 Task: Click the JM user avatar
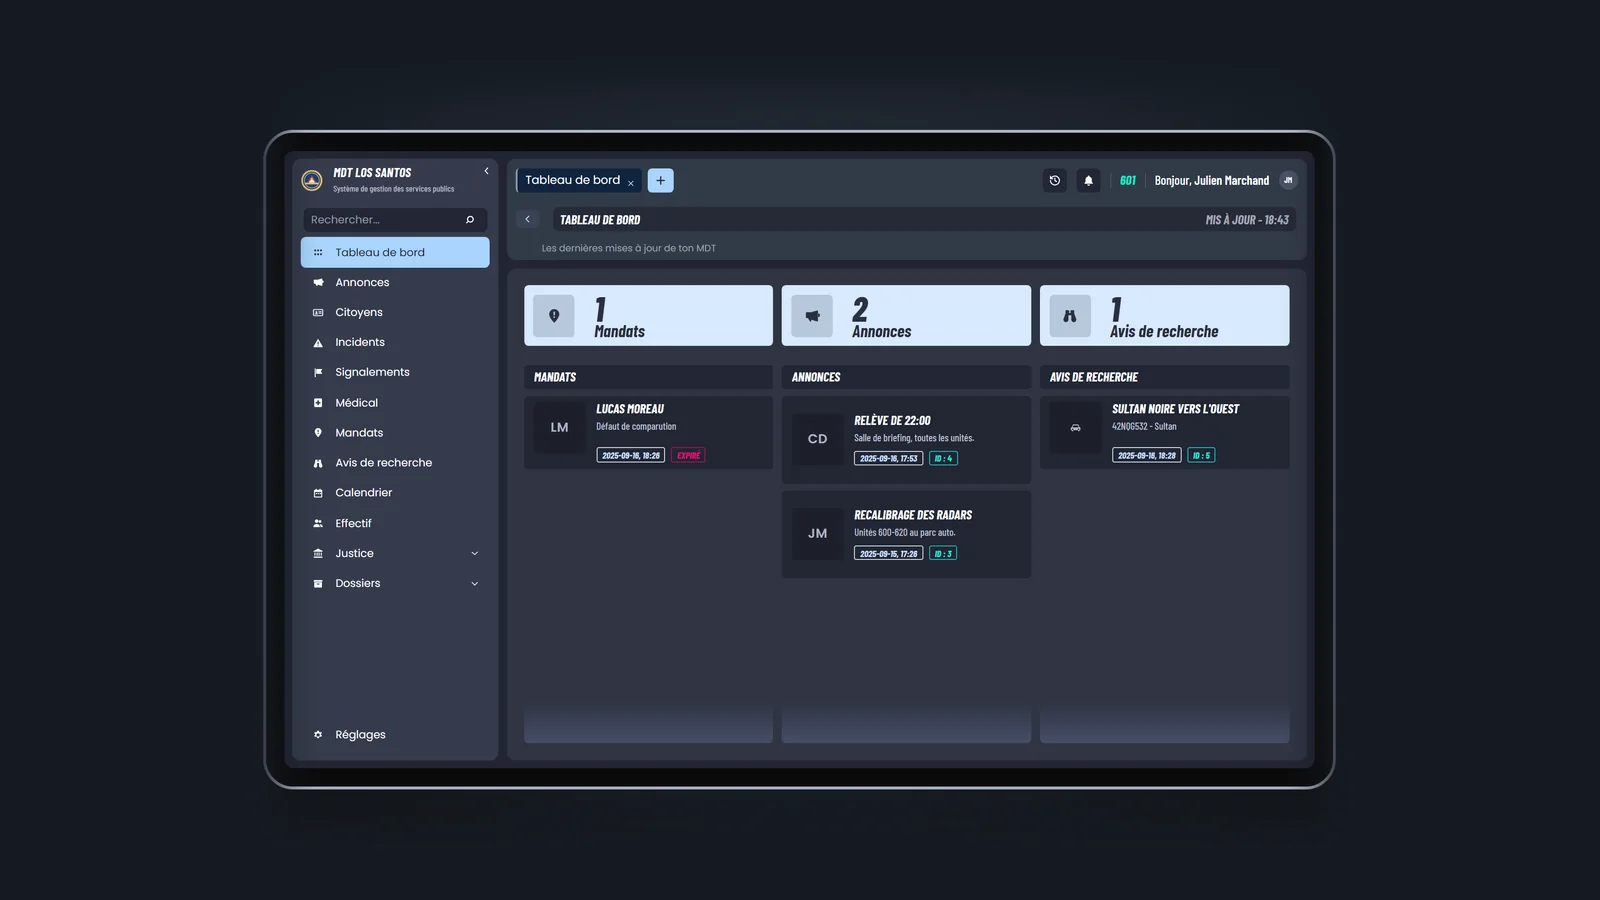tap(1288, 180)
